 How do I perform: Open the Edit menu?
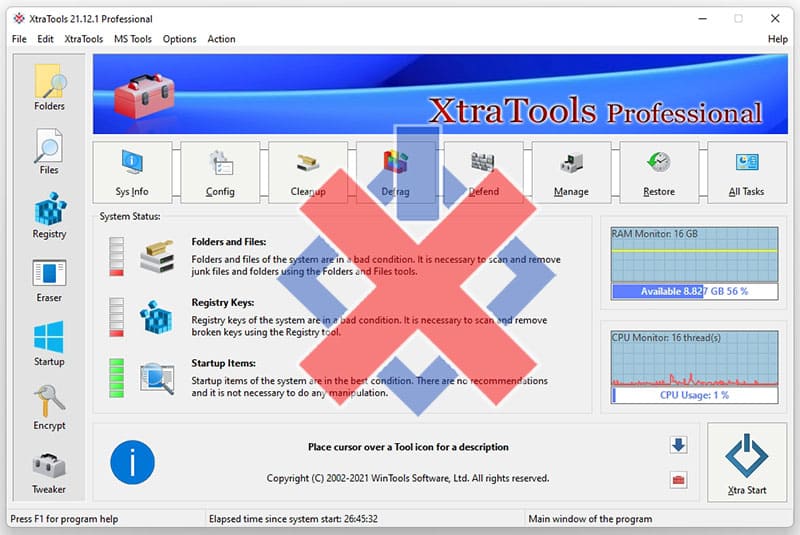pos(45,39)
